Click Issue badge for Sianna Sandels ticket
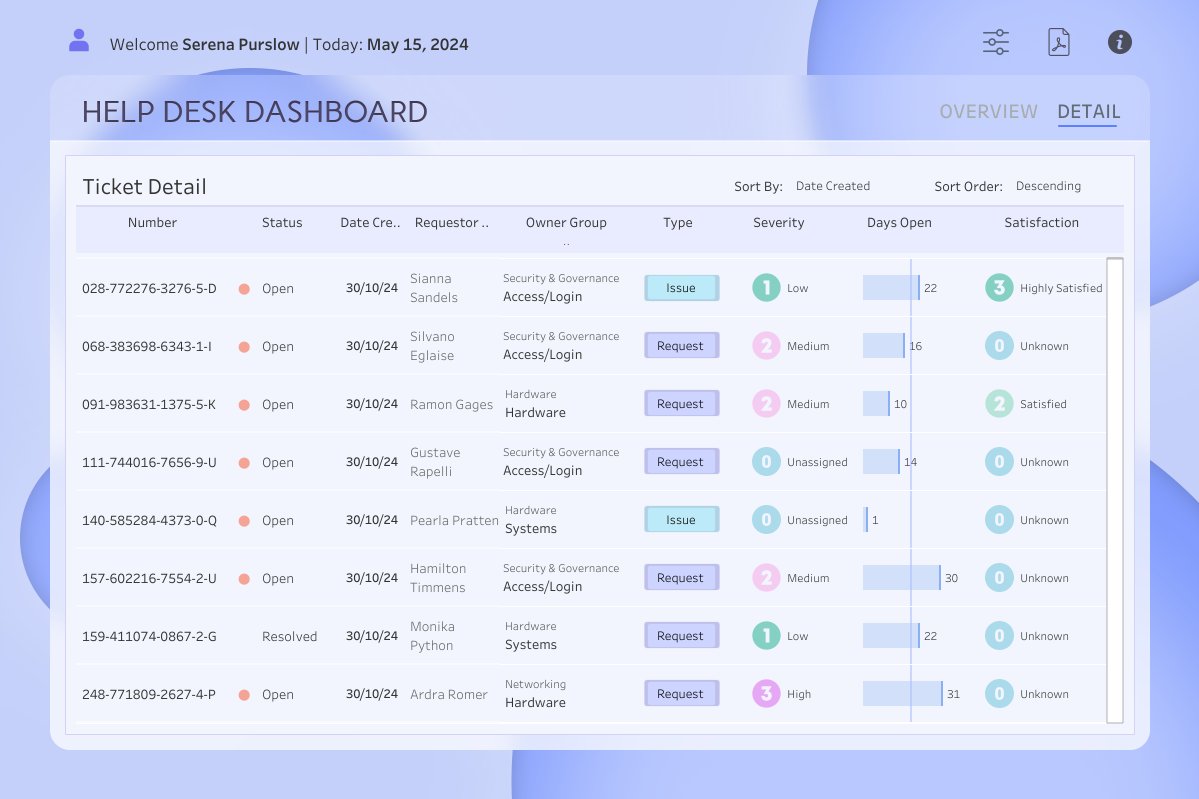The image size is (1199, 799). click(x=681, y=288)
